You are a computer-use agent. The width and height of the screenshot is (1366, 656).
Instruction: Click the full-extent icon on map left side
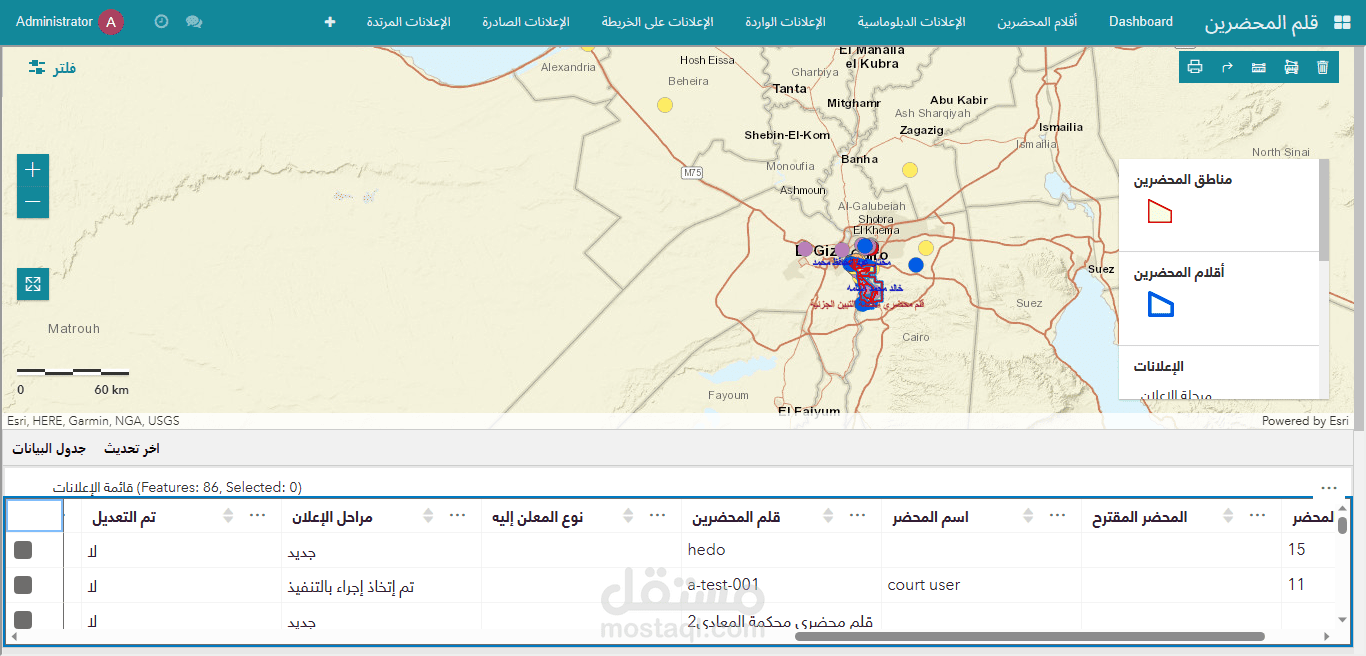(x=32, y=283)
